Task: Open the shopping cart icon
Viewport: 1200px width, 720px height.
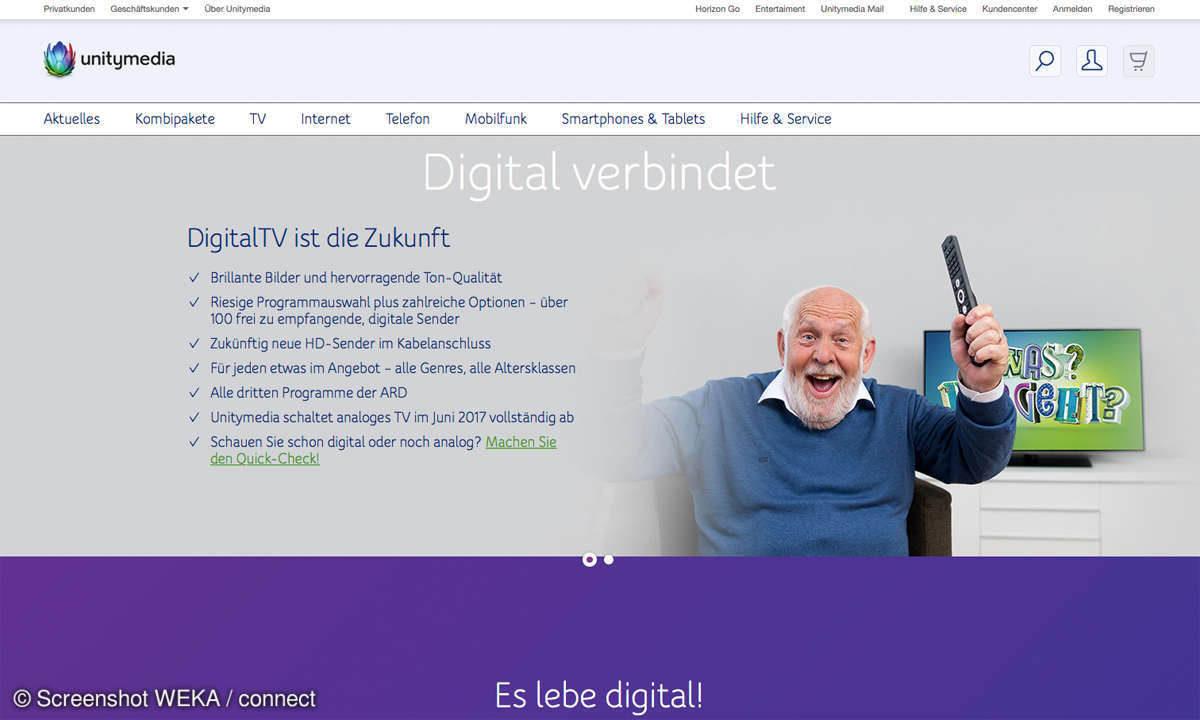Action: coord(1139,61)
